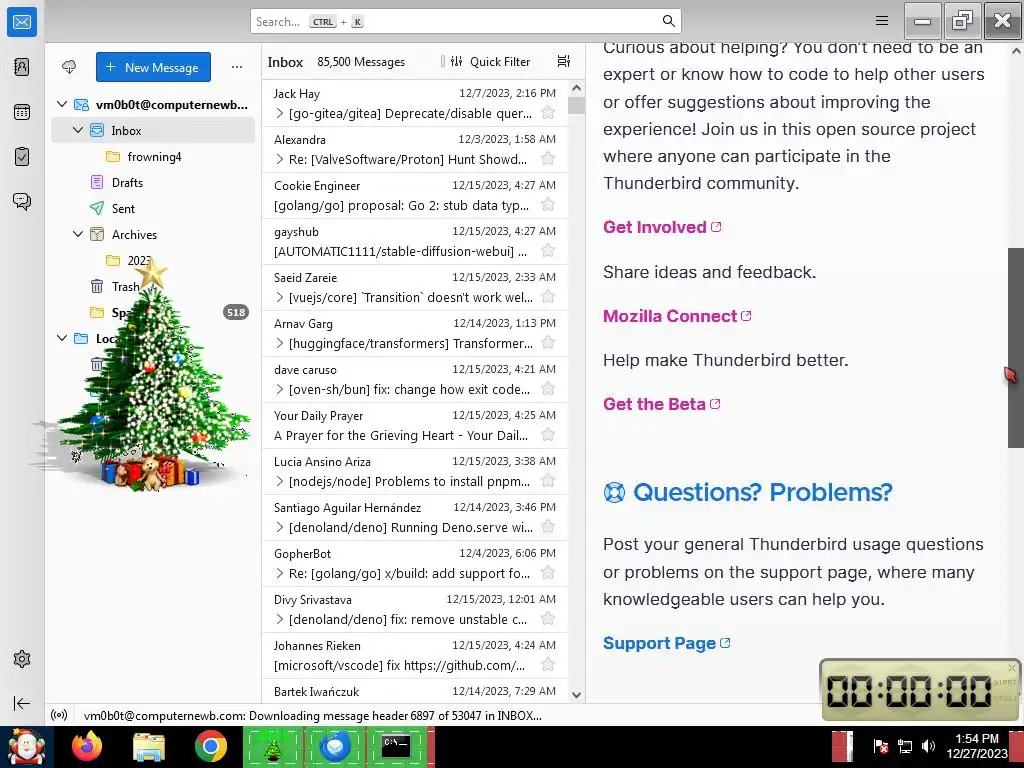Select the Drafts folder
Screen dimensions: 1024x768
pyautogui.click(x=153, y=183)
